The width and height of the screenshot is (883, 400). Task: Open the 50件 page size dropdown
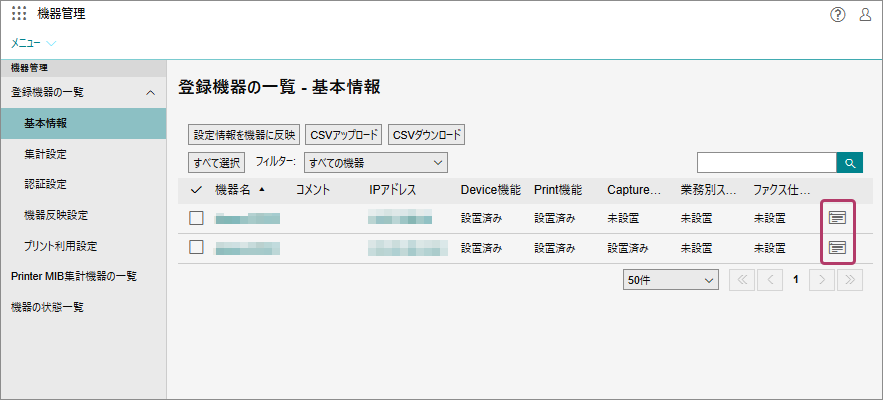(671, 280)
